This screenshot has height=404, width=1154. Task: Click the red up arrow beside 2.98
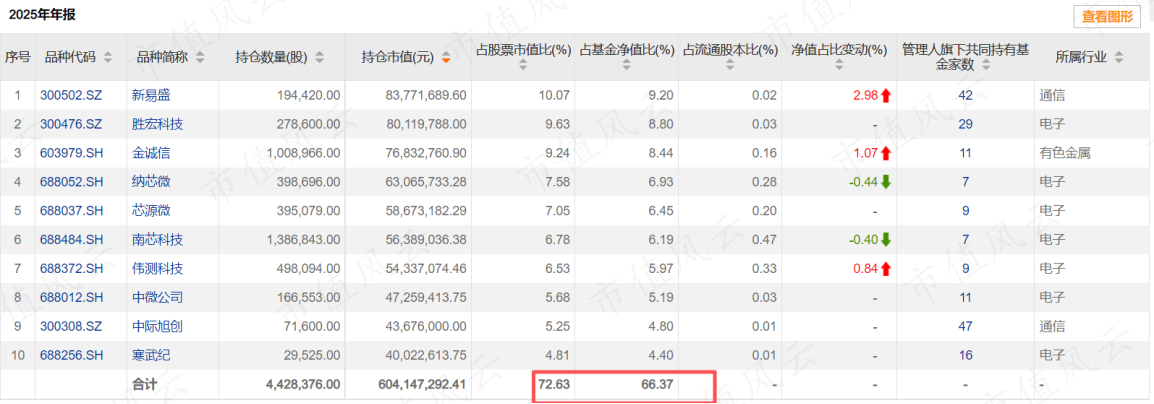click(885, 95)
